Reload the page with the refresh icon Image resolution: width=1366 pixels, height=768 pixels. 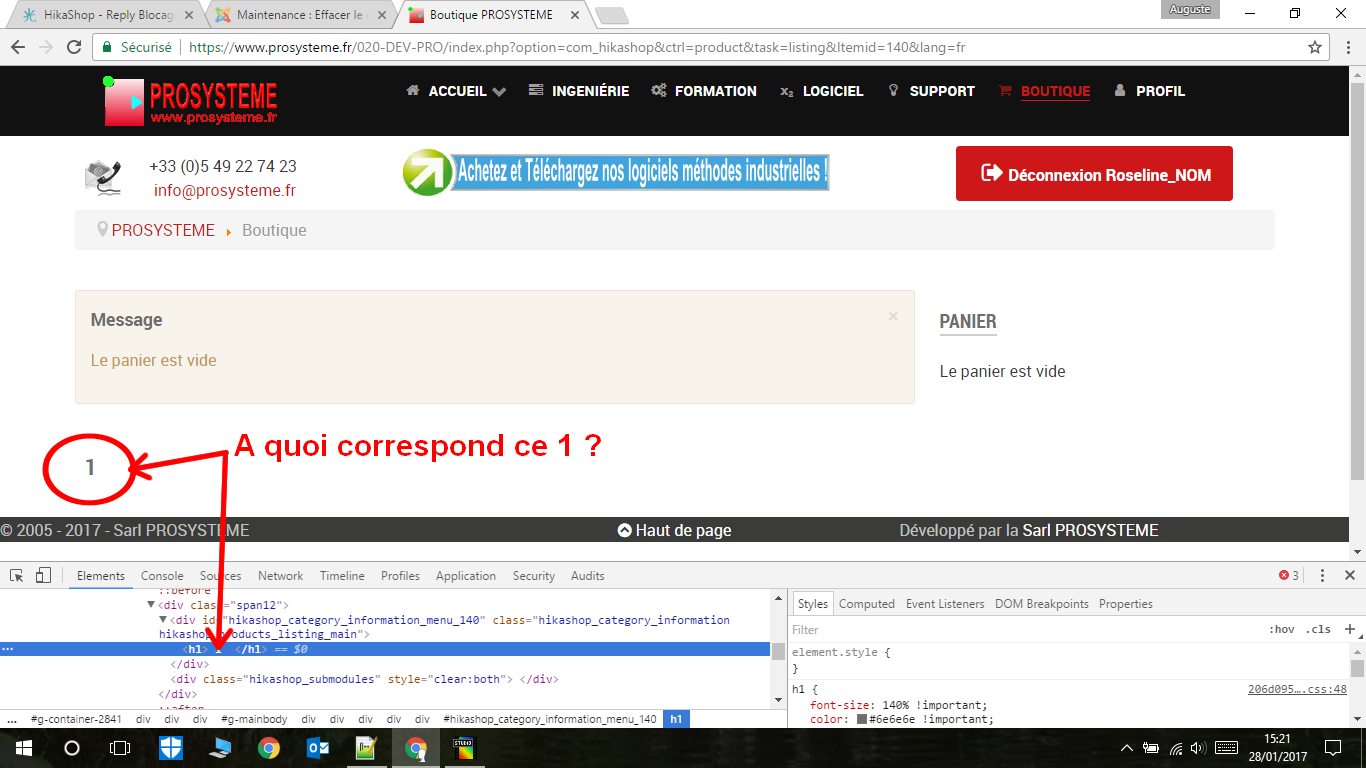point(74,47)
